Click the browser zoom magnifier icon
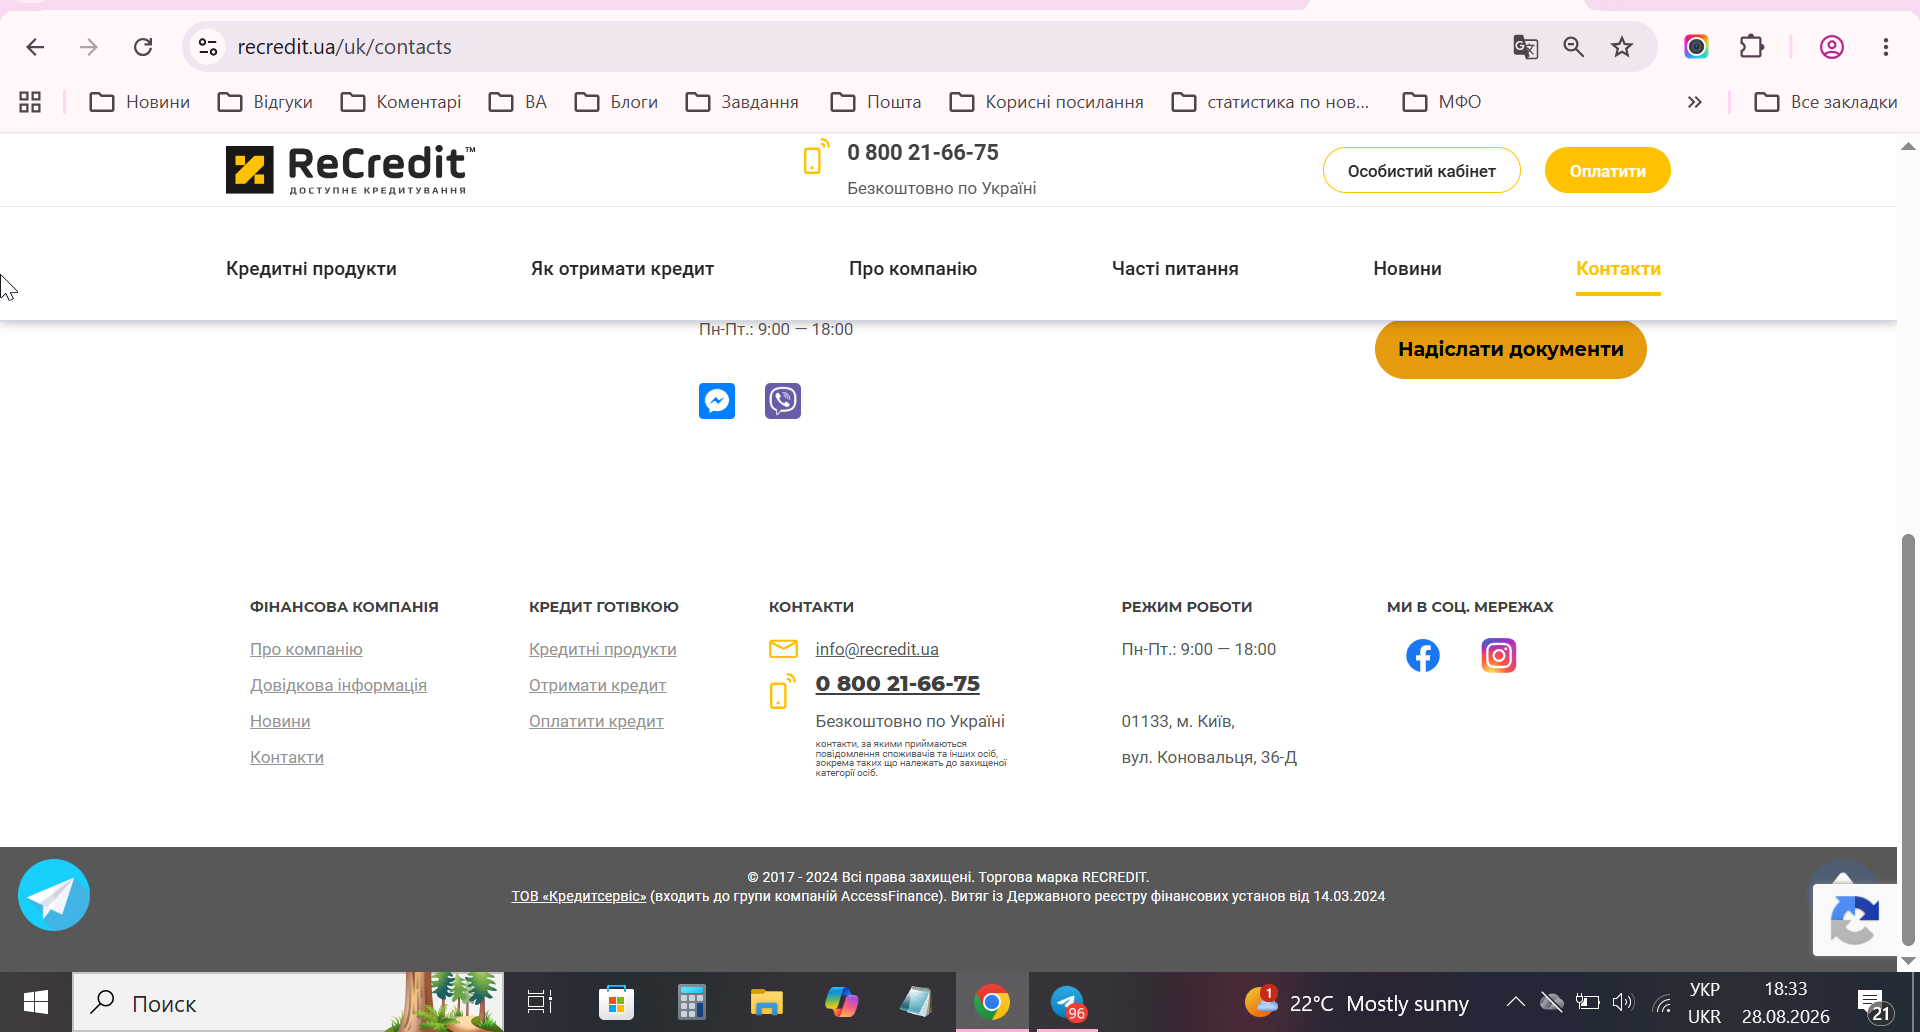The width and height of the screenshot is (1920, 1032). coord(1574,47)
